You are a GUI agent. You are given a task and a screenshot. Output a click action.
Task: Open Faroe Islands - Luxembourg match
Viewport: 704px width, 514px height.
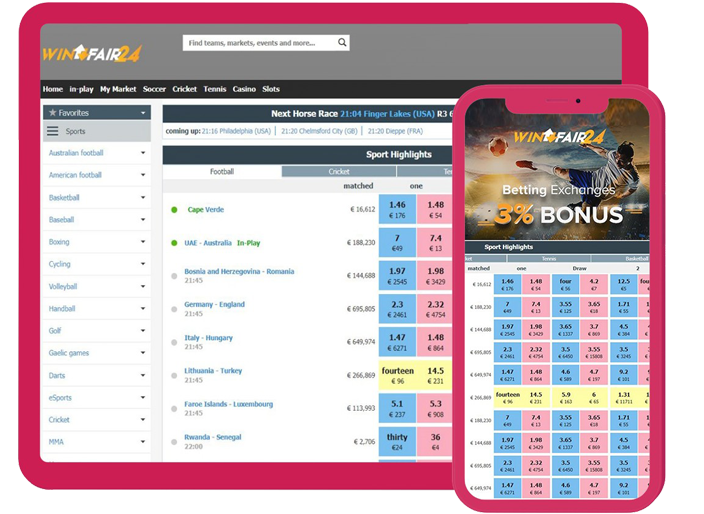tap(229, 404)
